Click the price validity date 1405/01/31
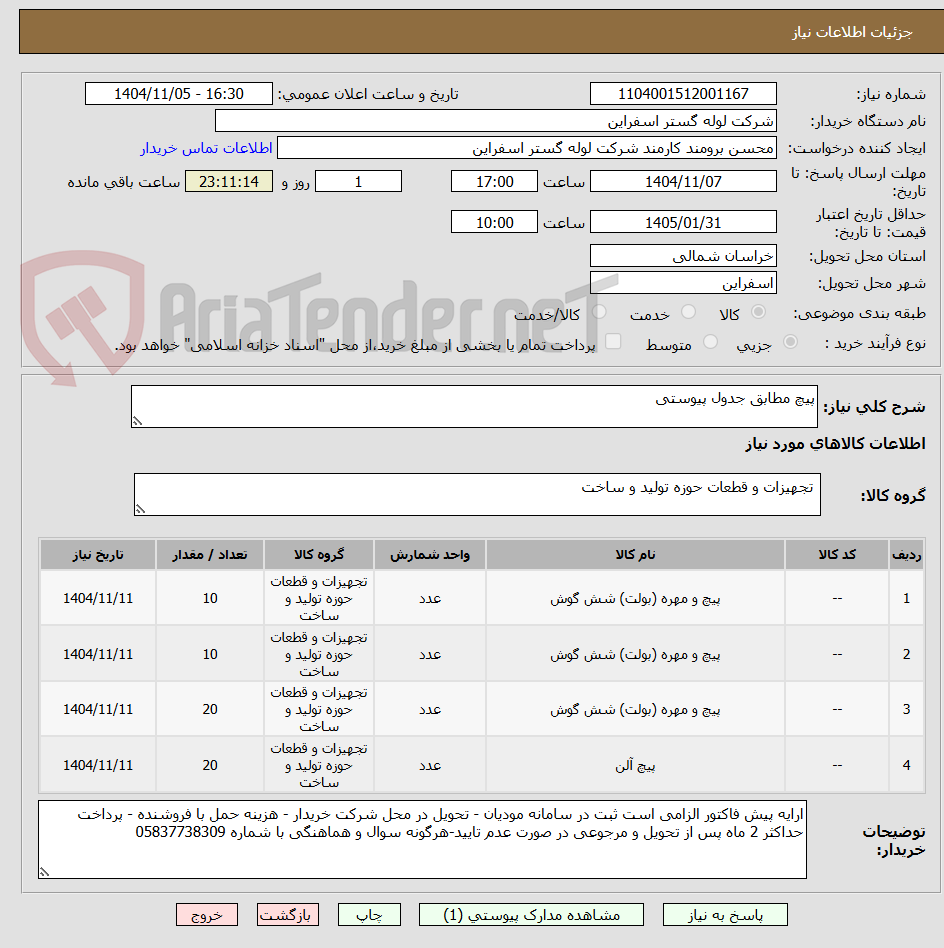Viewport: 944px width, 948px height. tap(683, 222)
